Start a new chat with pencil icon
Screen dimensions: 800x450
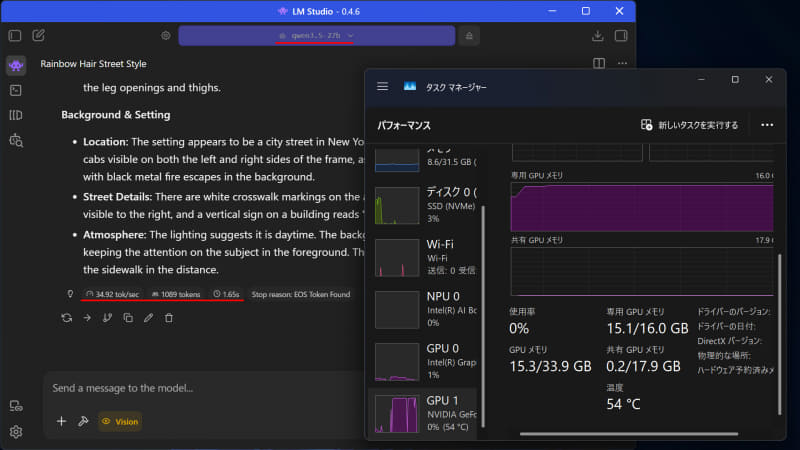coord(38,35)
